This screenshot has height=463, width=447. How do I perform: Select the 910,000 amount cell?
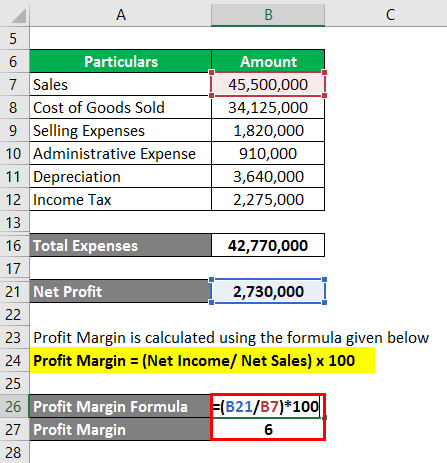(x=268, y=153)
